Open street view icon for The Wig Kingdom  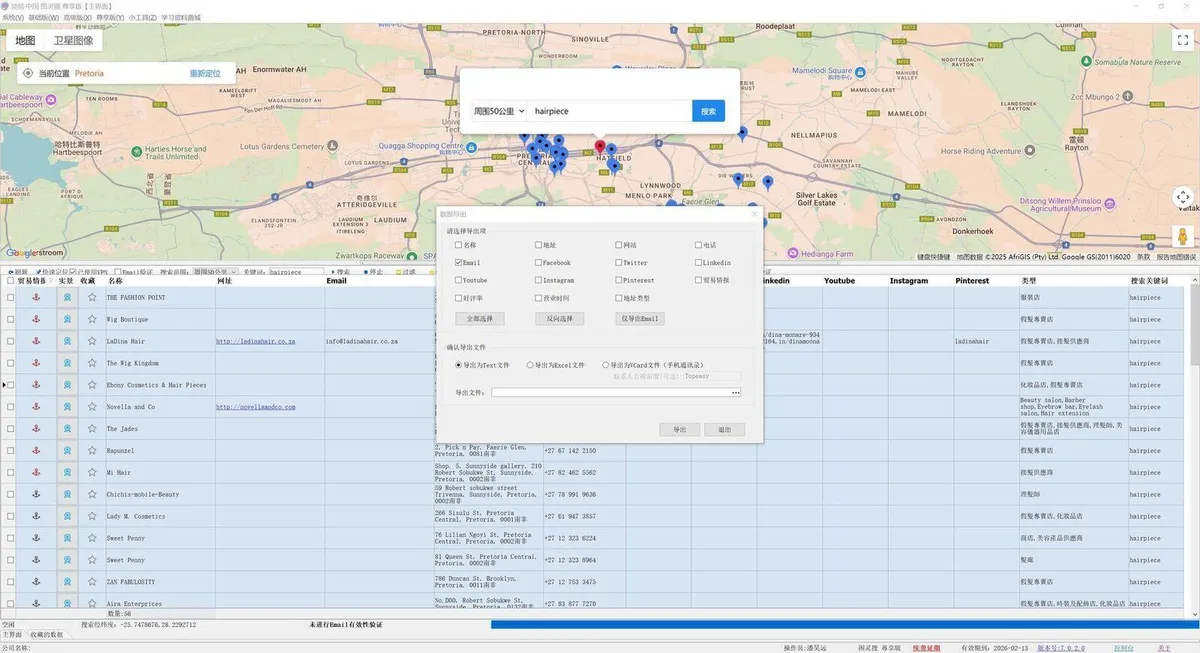tap(67, 363)
